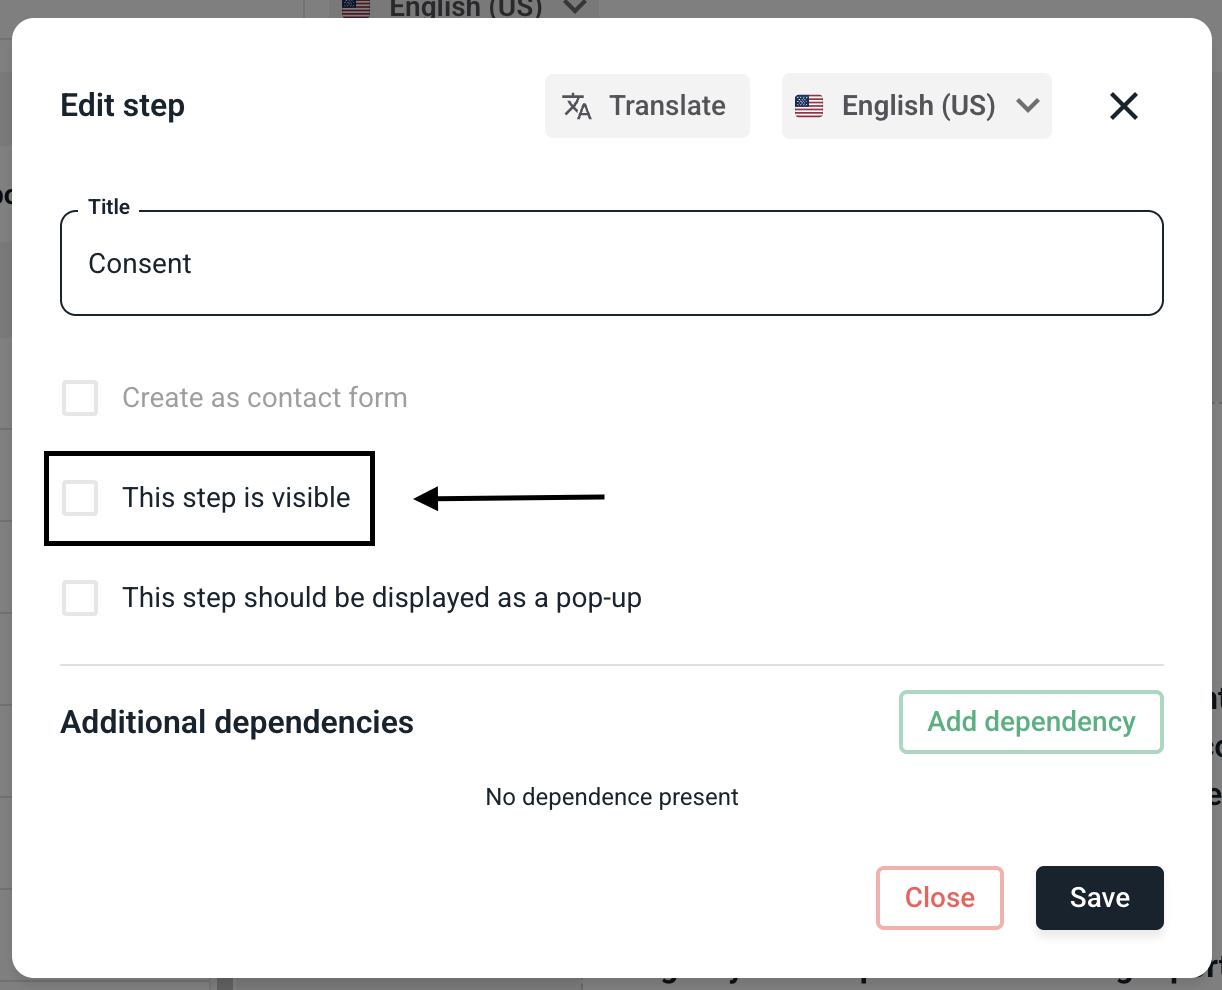Viewport: 1222px width, 990px height.
Task: Click the Translate language icon
Action: tap(577, 106)
